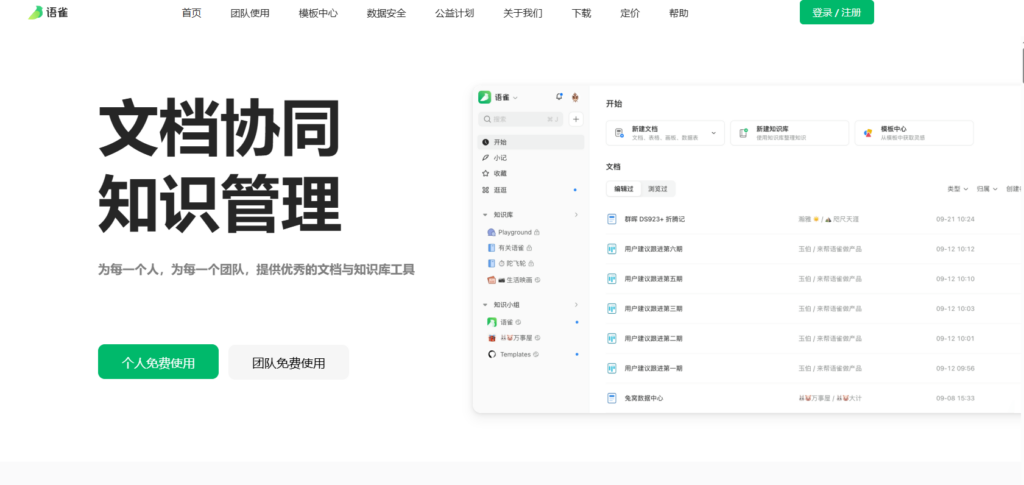Screen dimensions: 1024x485
Task: Click the search field in app sidebar
Action: coord(520,119)
